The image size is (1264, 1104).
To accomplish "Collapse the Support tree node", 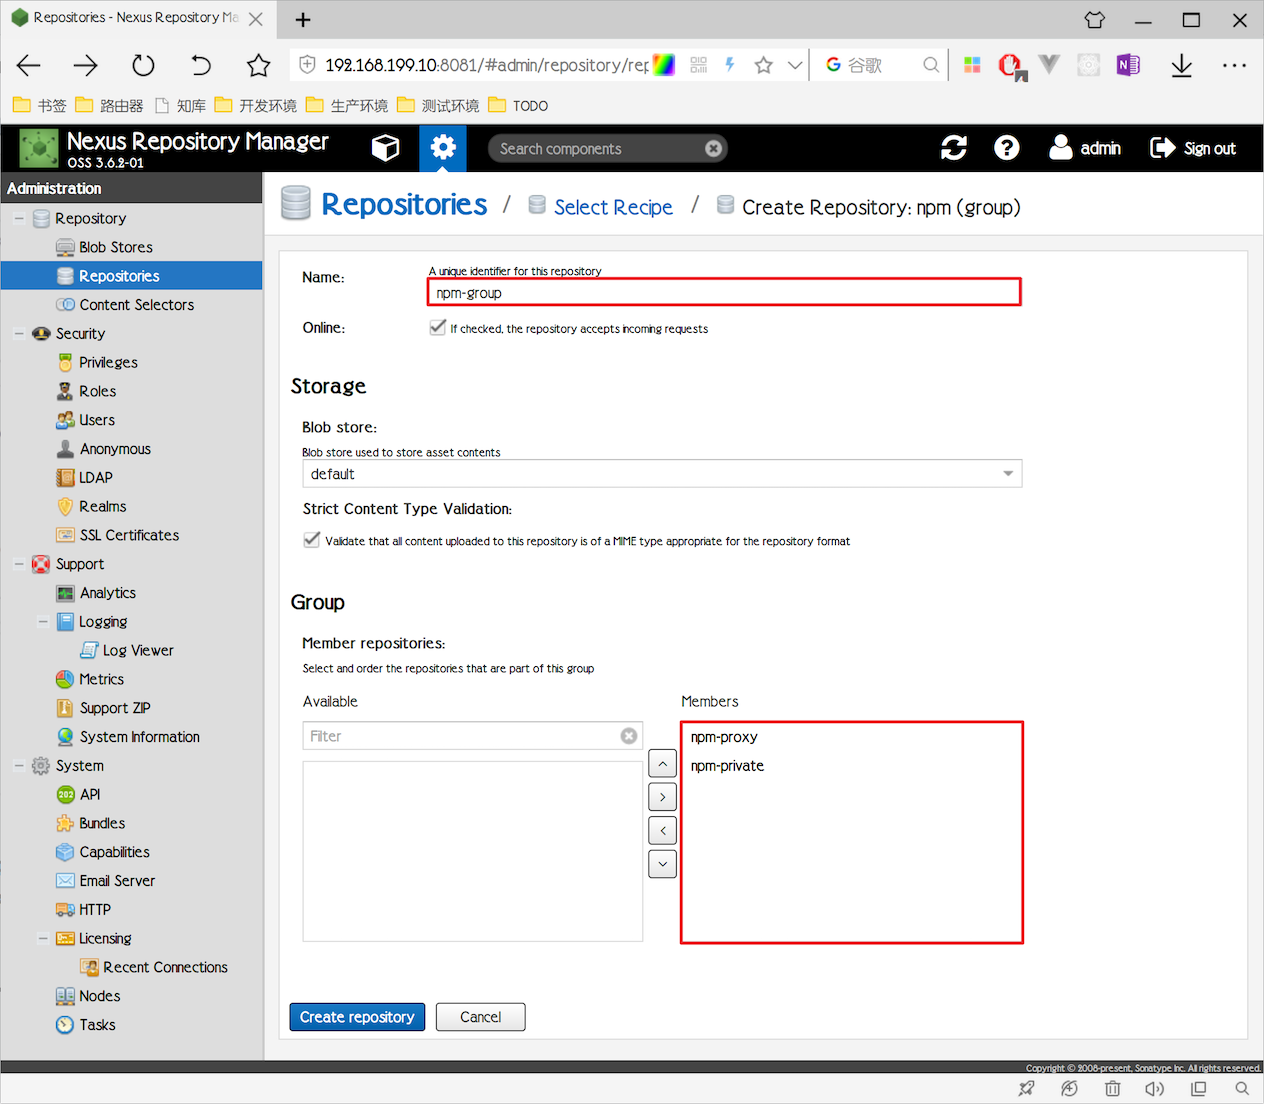I will pyautogui.click(x=19, y=564).
